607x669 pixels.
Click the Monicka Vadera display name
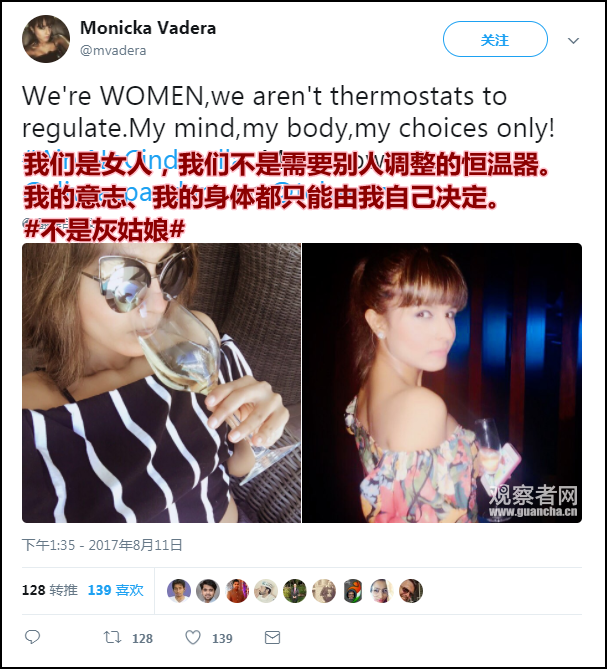tap(148, 28)
